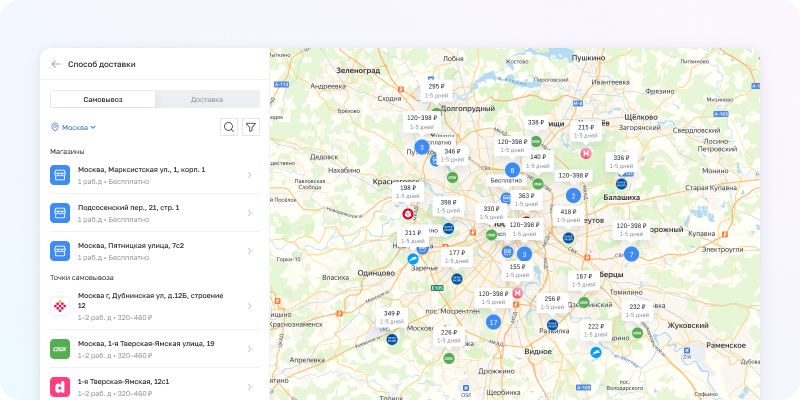800x400 pixels.
Task: Click the green CDEK logo for 1-я Тверская-Ямская улица, 19
Action: click(60, 349)
